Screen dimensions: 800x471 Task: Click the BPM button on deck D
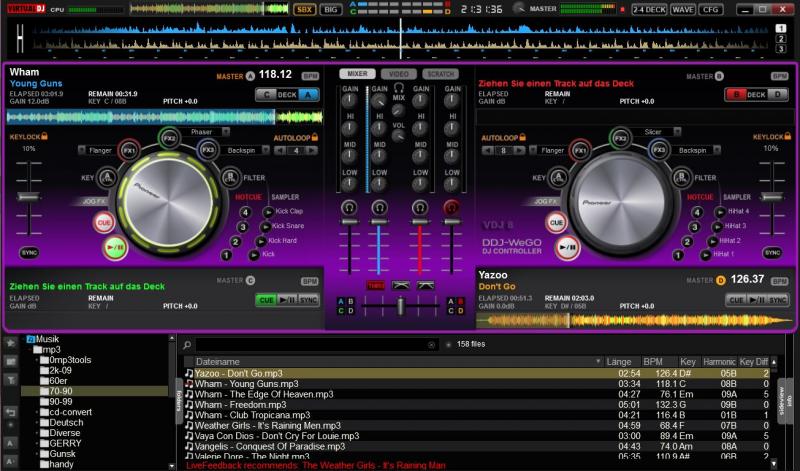[x=780, y=281]
